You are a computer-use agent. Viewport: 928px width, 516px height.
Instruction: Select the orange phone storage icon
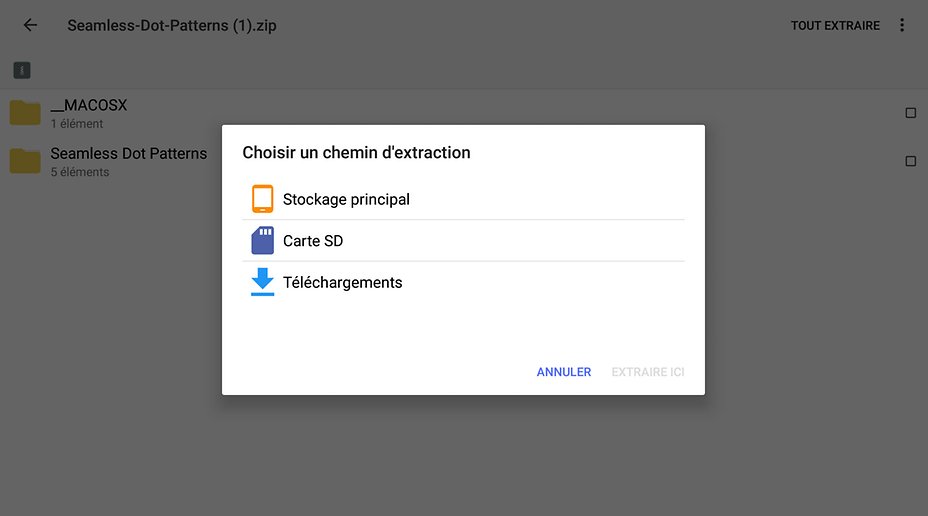[262, 199]
